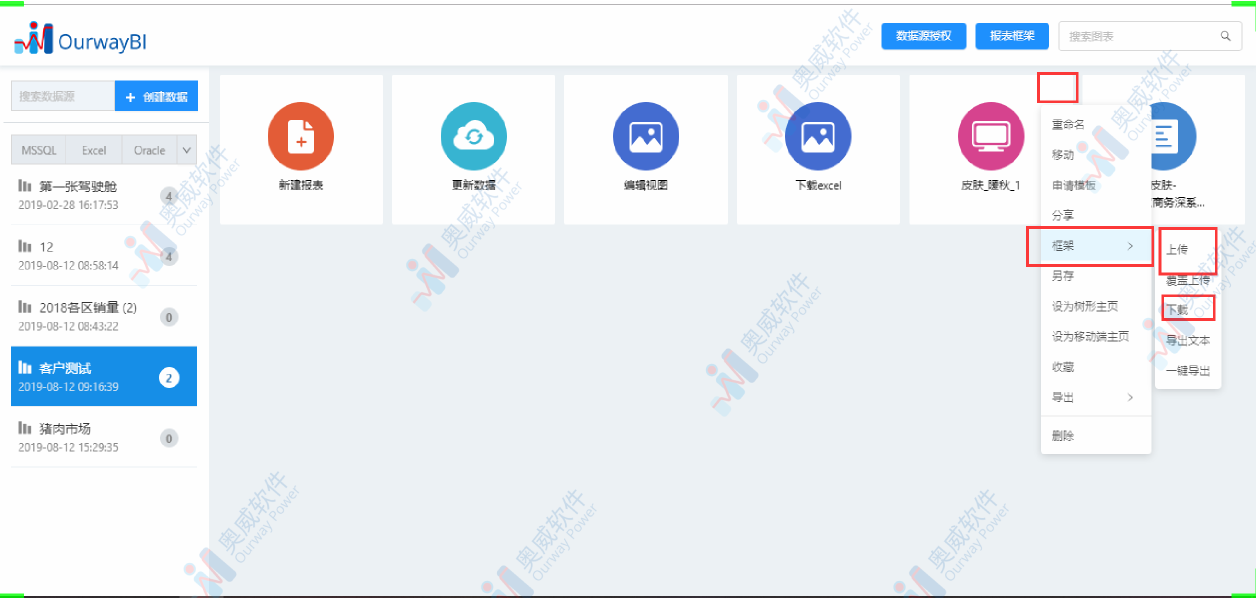Open the 皮肤_暄秋_1 skin report icon
This screenshot has height=598, width=1256.
coord(990,137)
